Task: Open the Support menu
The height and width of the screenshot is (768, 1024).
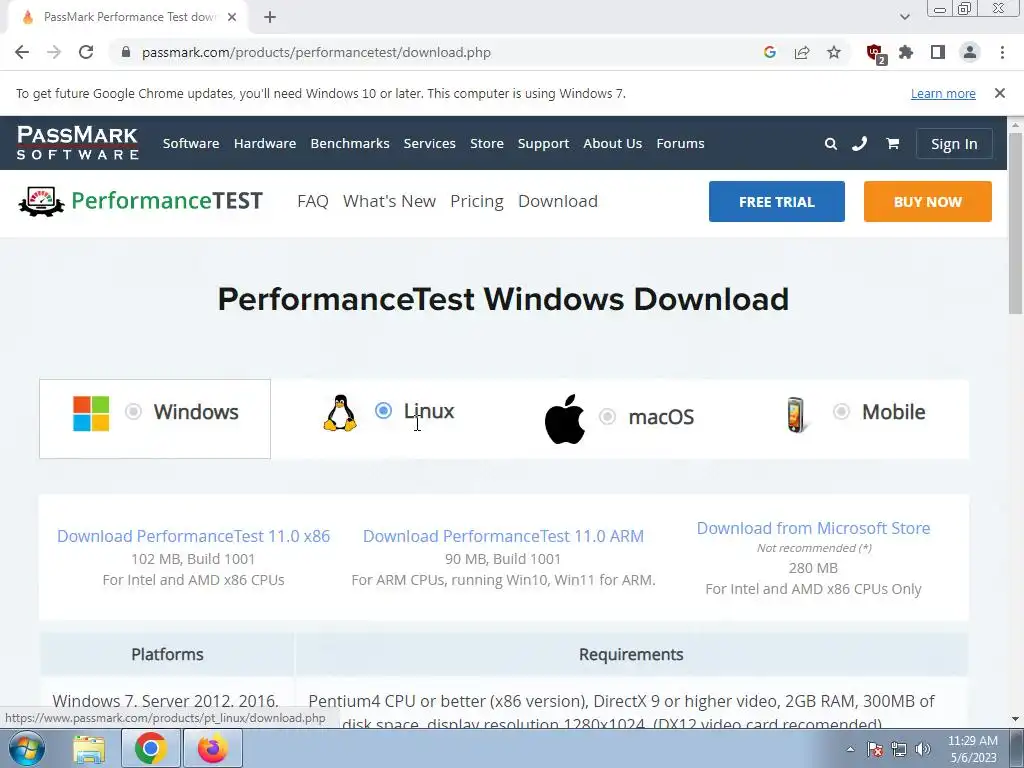Action: (543, 143)
